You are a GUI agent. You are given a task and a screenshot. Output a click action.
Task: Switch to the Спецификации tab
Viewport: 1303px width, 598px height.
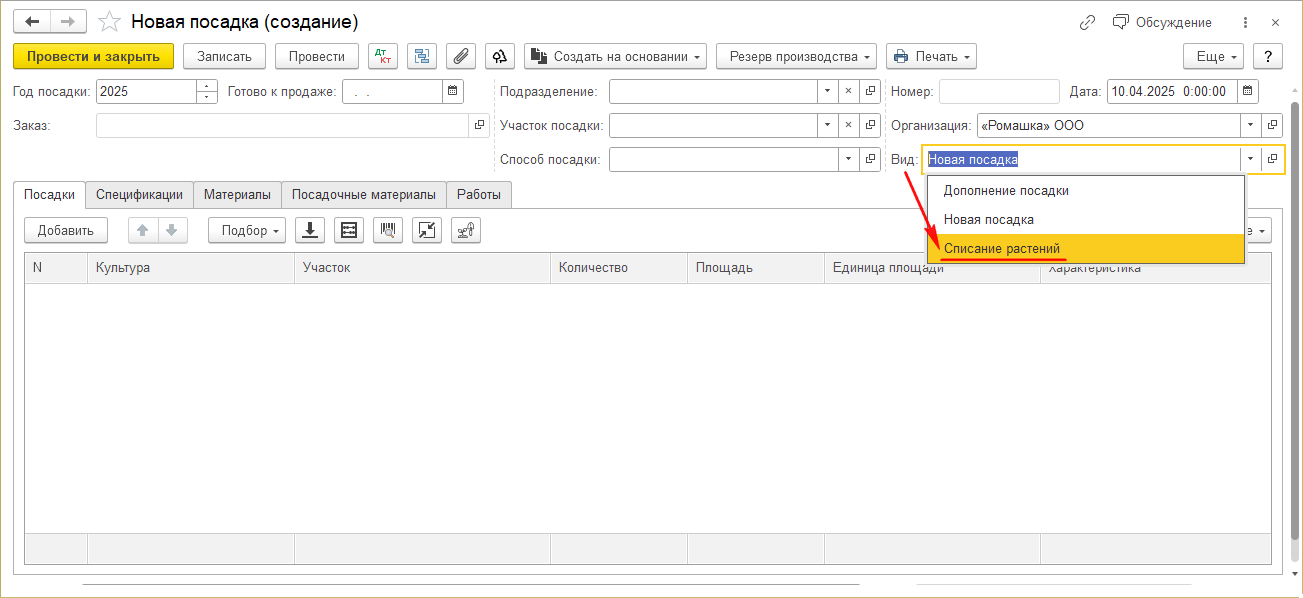(x=139, y=195)
